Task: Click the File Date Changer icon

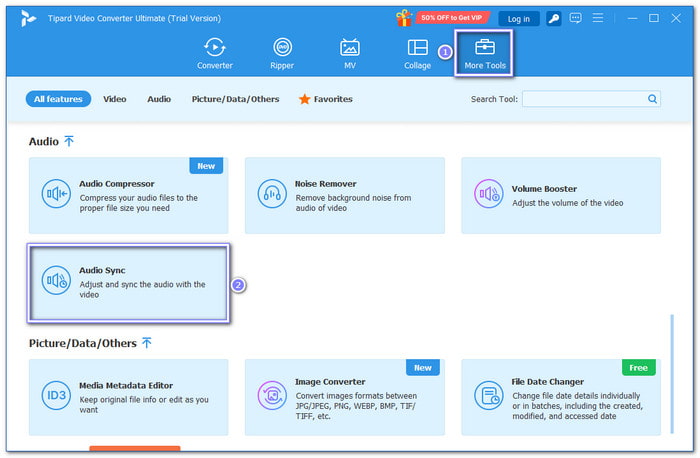Action: click(488, 395)
